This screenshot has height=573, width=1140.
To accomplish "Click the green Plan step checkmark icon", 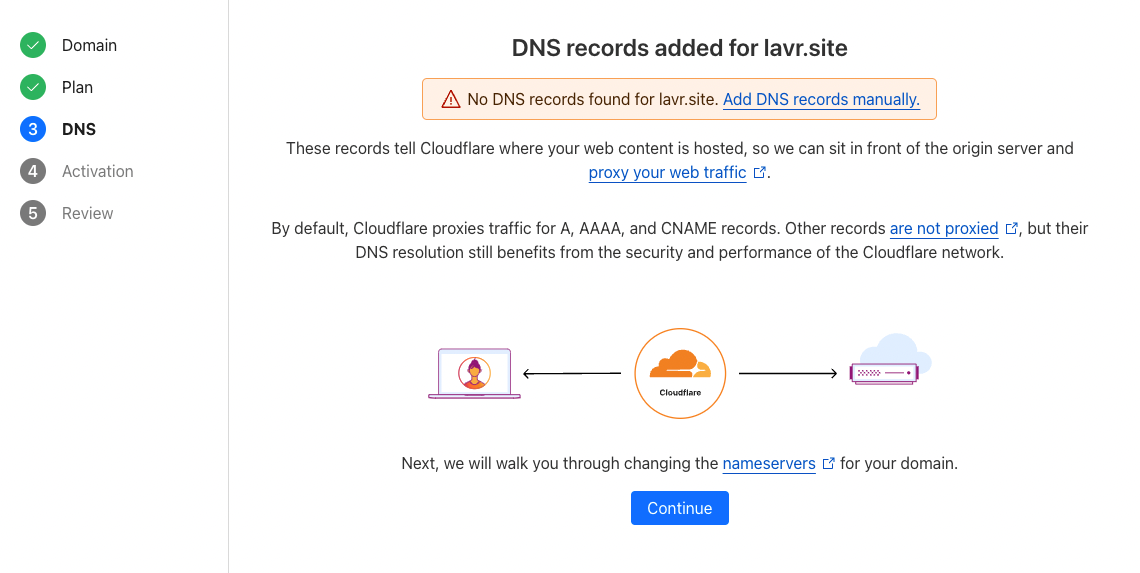I will (33, 87).
